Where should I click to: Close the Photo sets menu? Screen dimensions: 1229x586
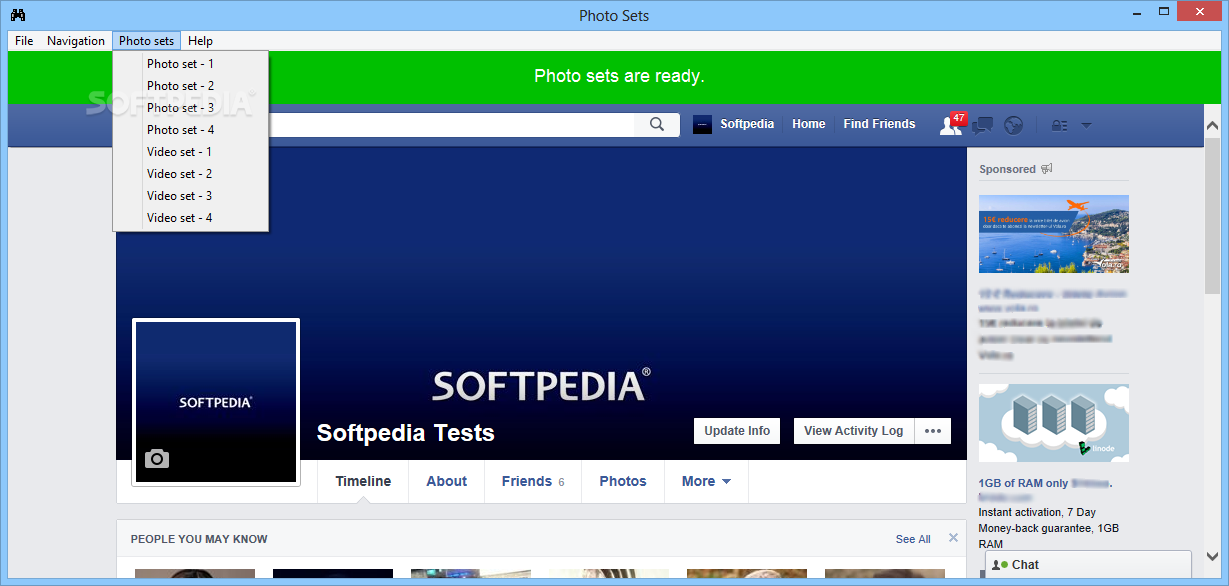(x=147, y=41)
